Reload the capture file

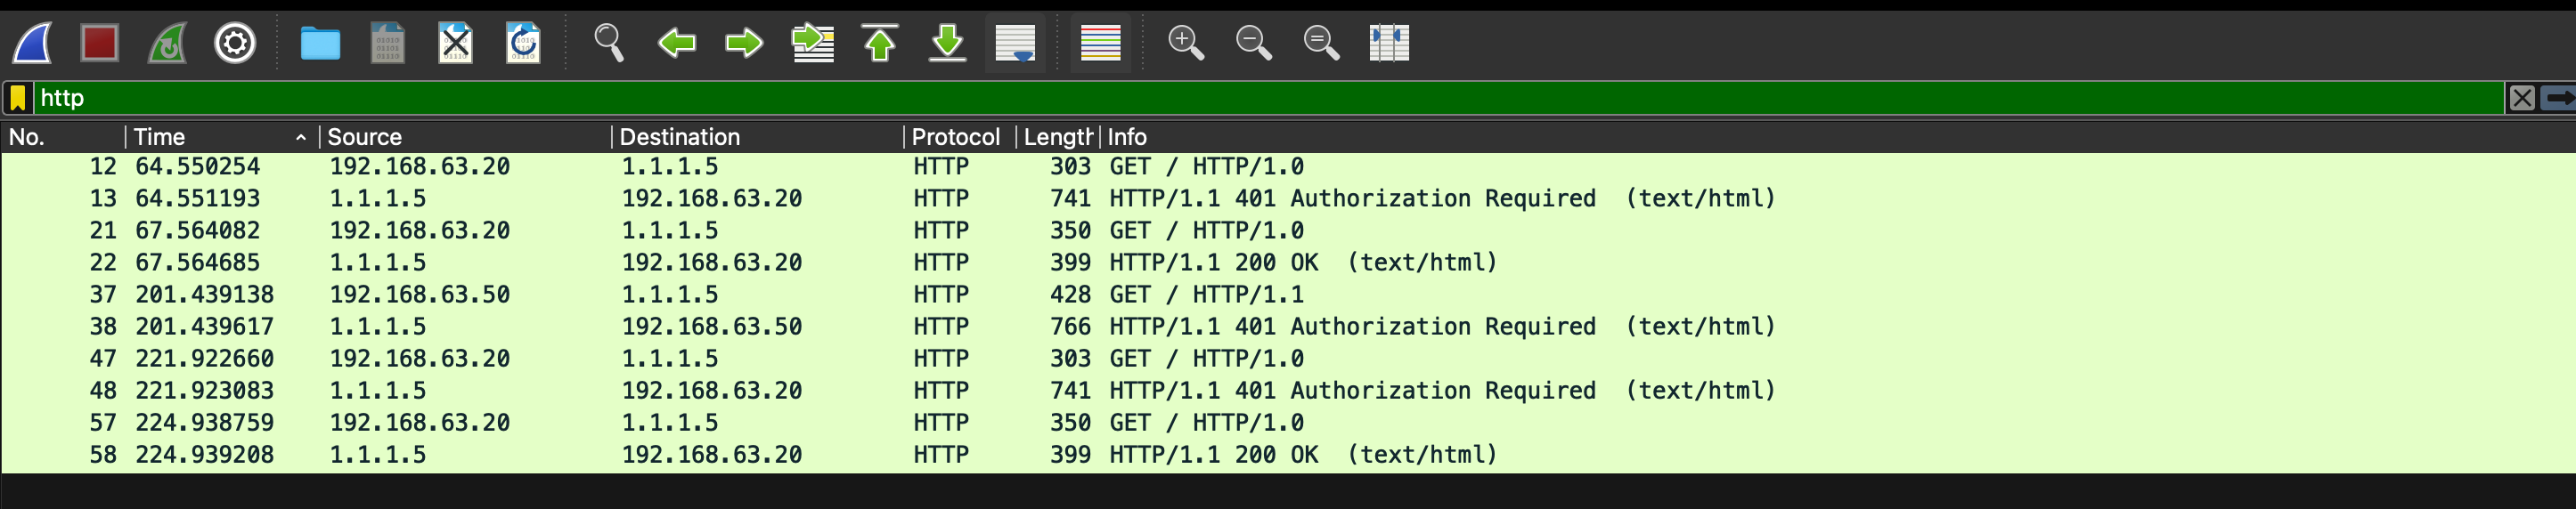523,43
